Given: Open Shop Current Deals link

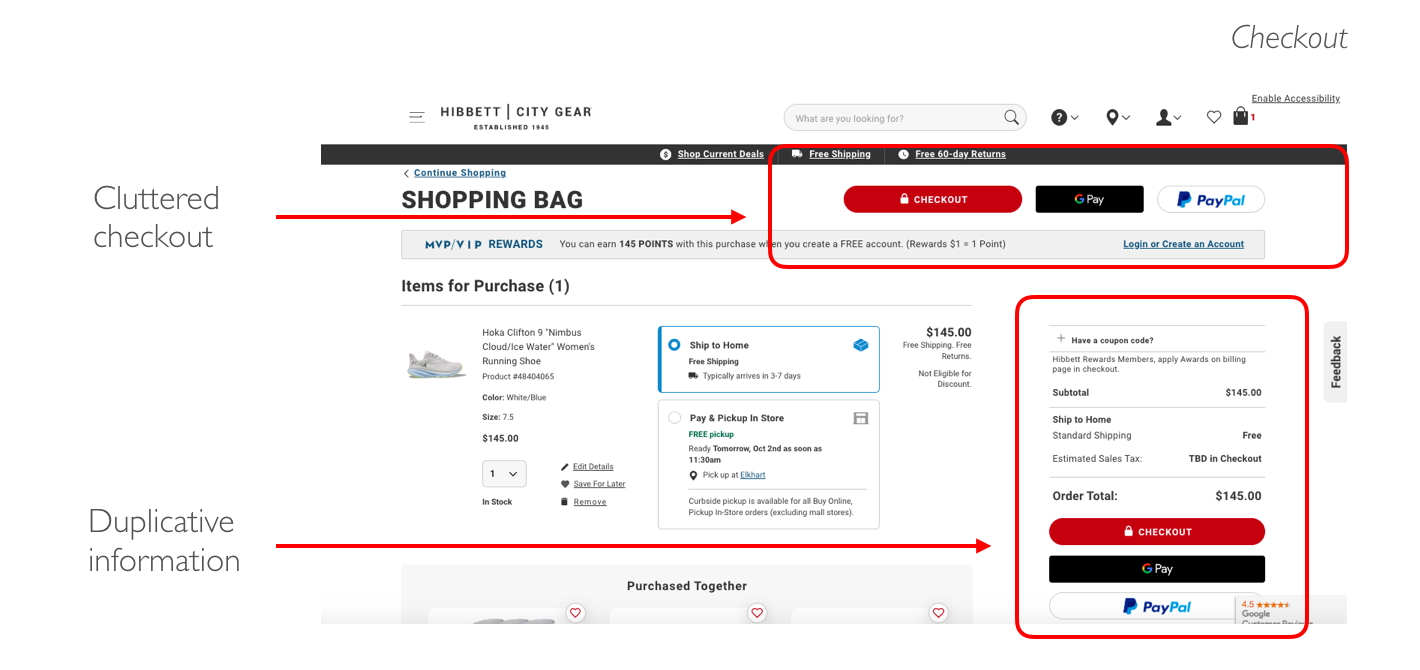Looking at the screenshot, I should (x=721, y=154).
